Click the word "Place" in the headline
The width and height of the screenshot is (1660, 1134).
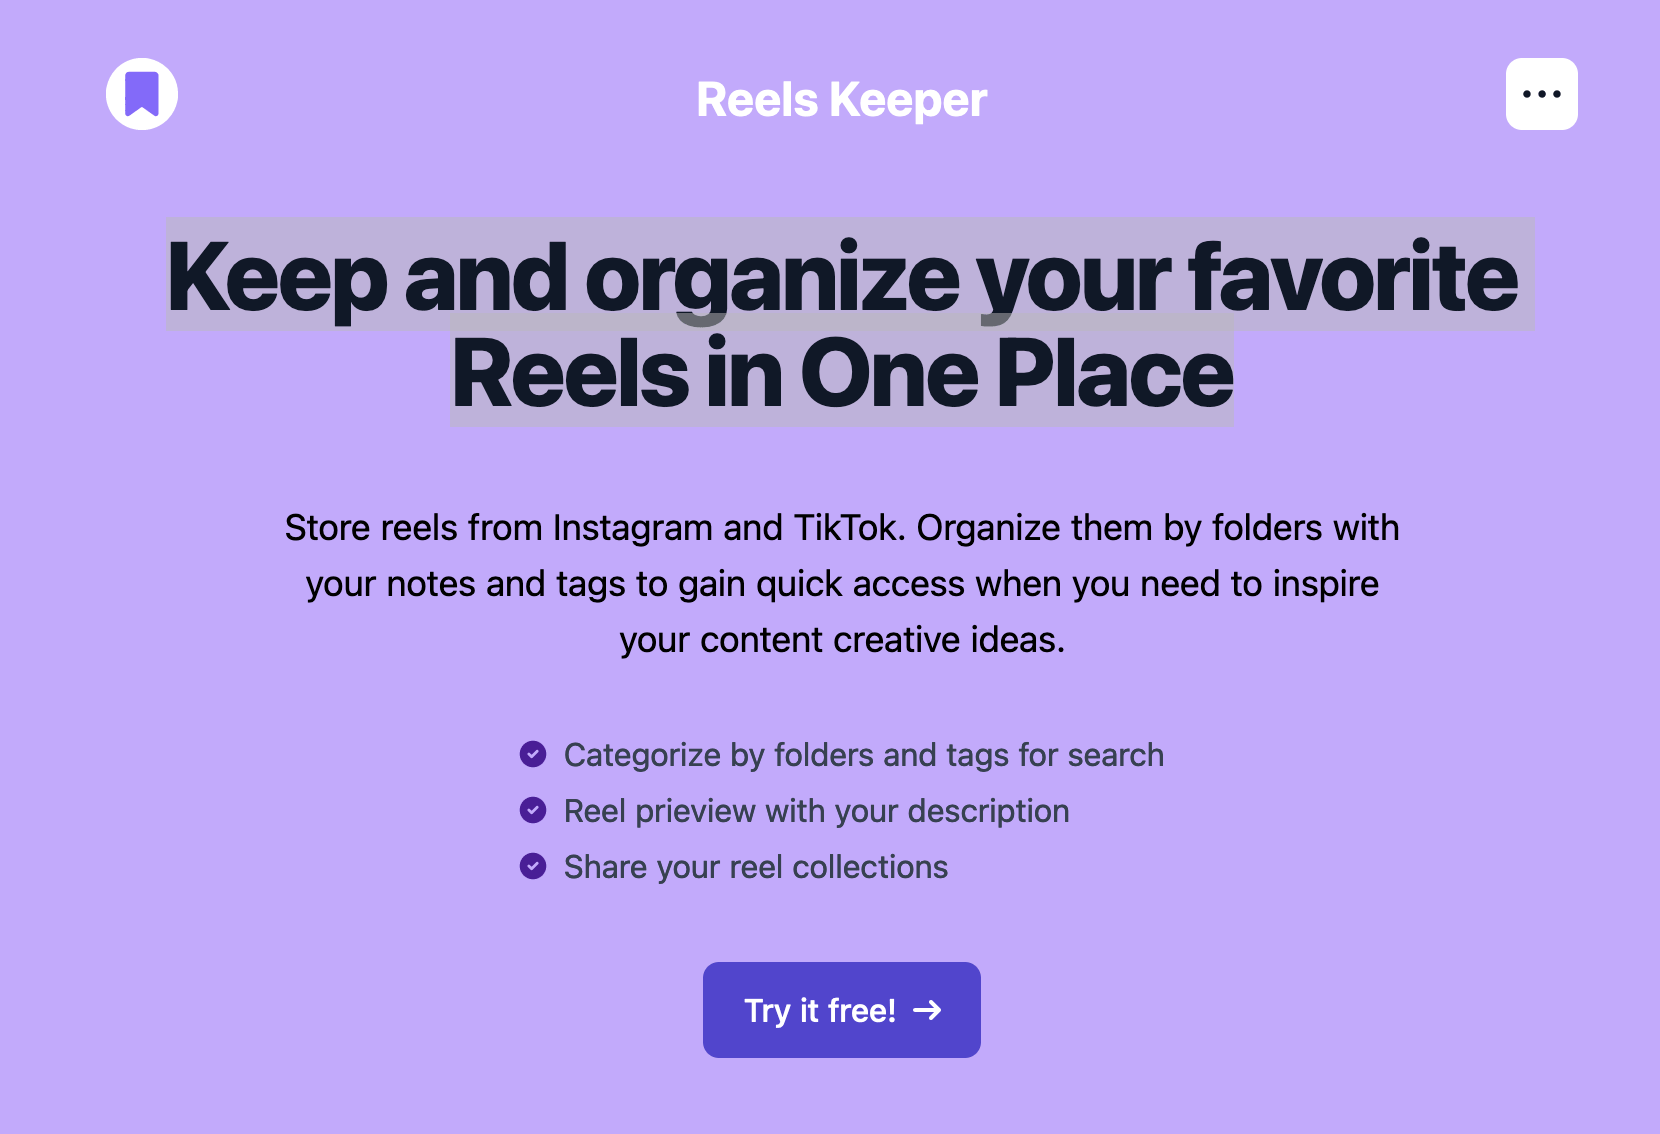click(1114, 374)
